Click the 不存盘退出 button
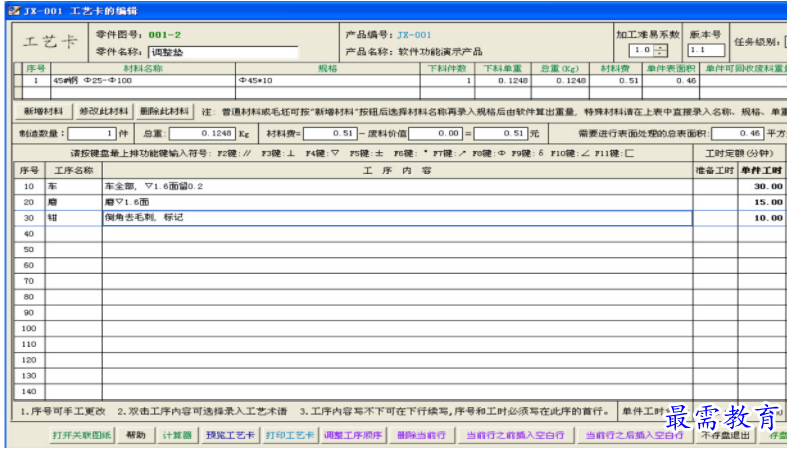Image resolution: width=787 pixels, height=449 pixels. 725,435
